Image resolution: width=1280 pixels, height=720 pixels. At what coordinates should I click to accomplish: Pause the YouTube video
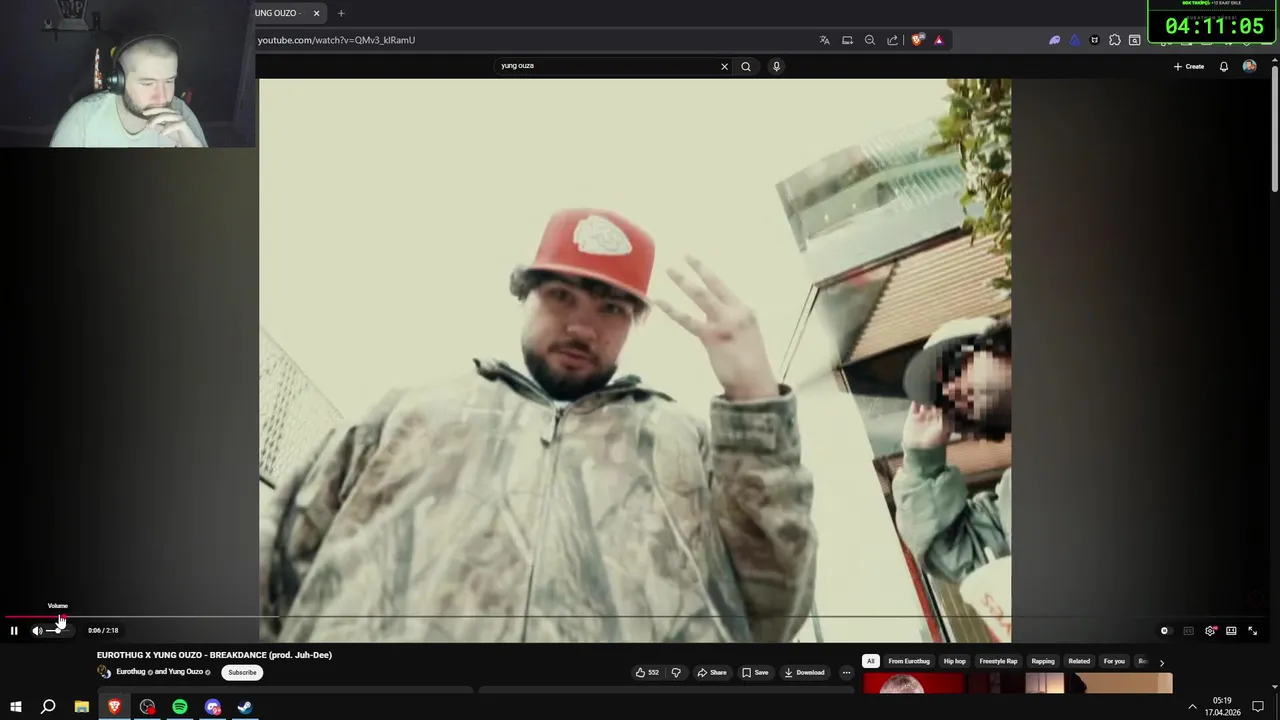click(x=14, y=631)
